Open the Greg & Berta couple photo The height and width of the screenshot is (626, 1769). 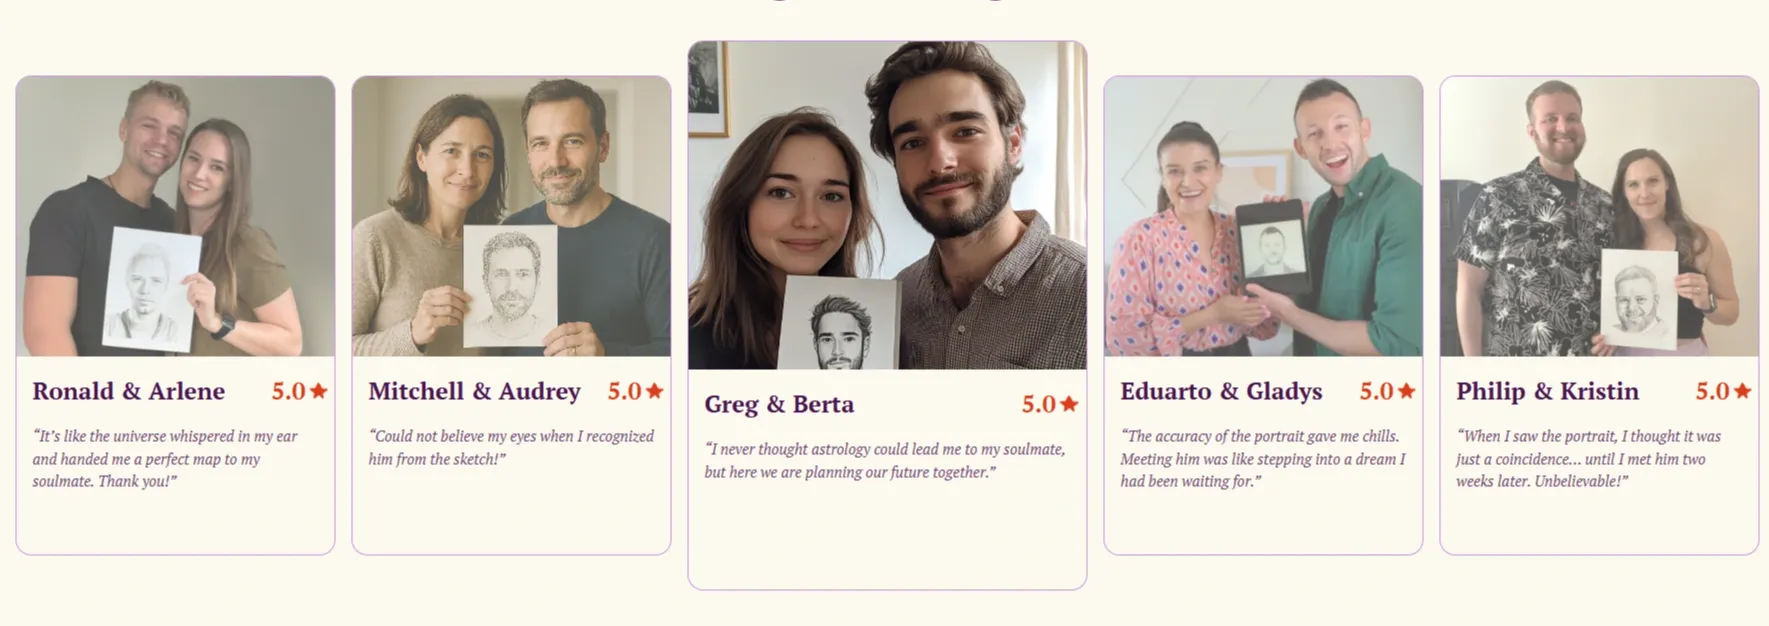887,205
